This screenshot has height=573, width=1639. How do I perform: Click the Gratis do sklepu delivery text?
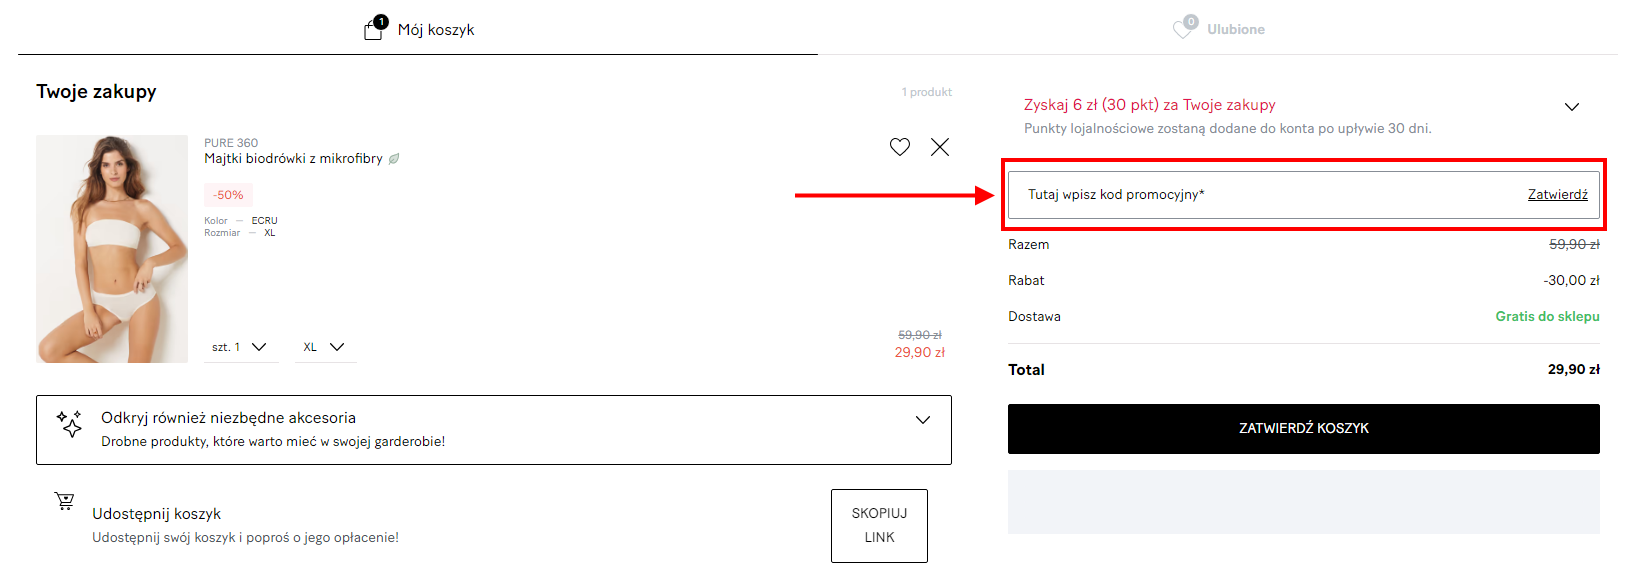1547,316
